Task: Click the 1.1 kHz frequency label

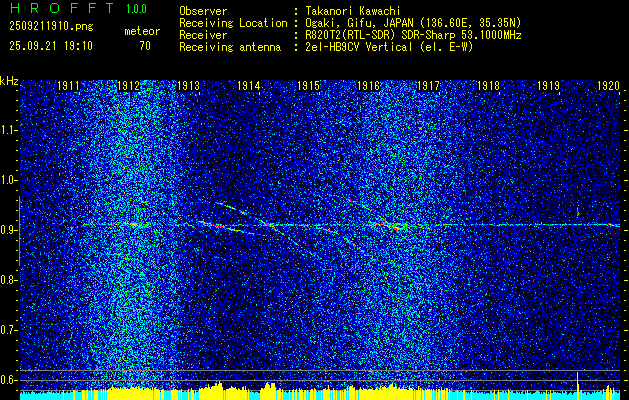Action: 8,130
